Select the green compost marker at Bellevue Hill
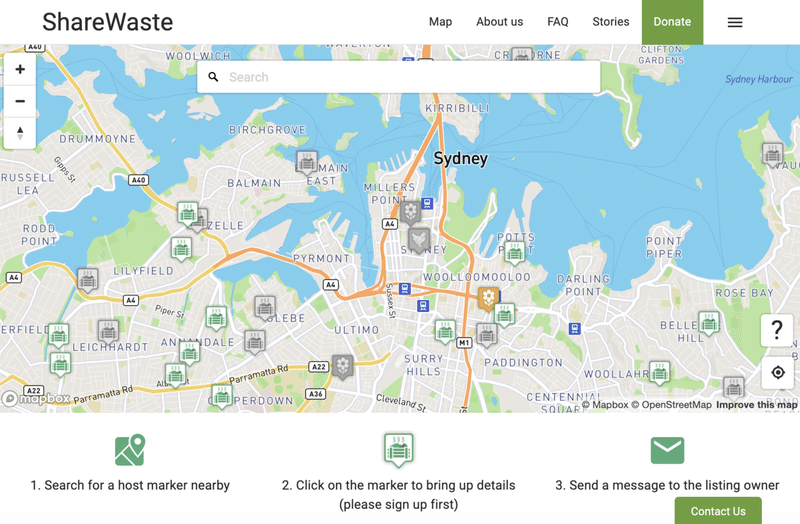The image size is (800, 524). click(709, 323)
